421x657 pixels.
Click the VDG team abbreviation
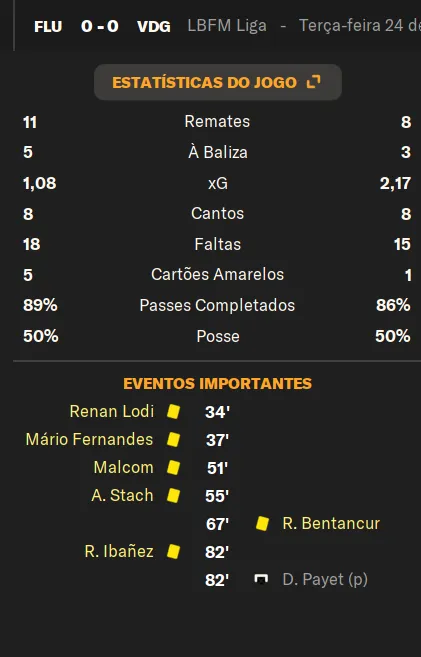154,27
